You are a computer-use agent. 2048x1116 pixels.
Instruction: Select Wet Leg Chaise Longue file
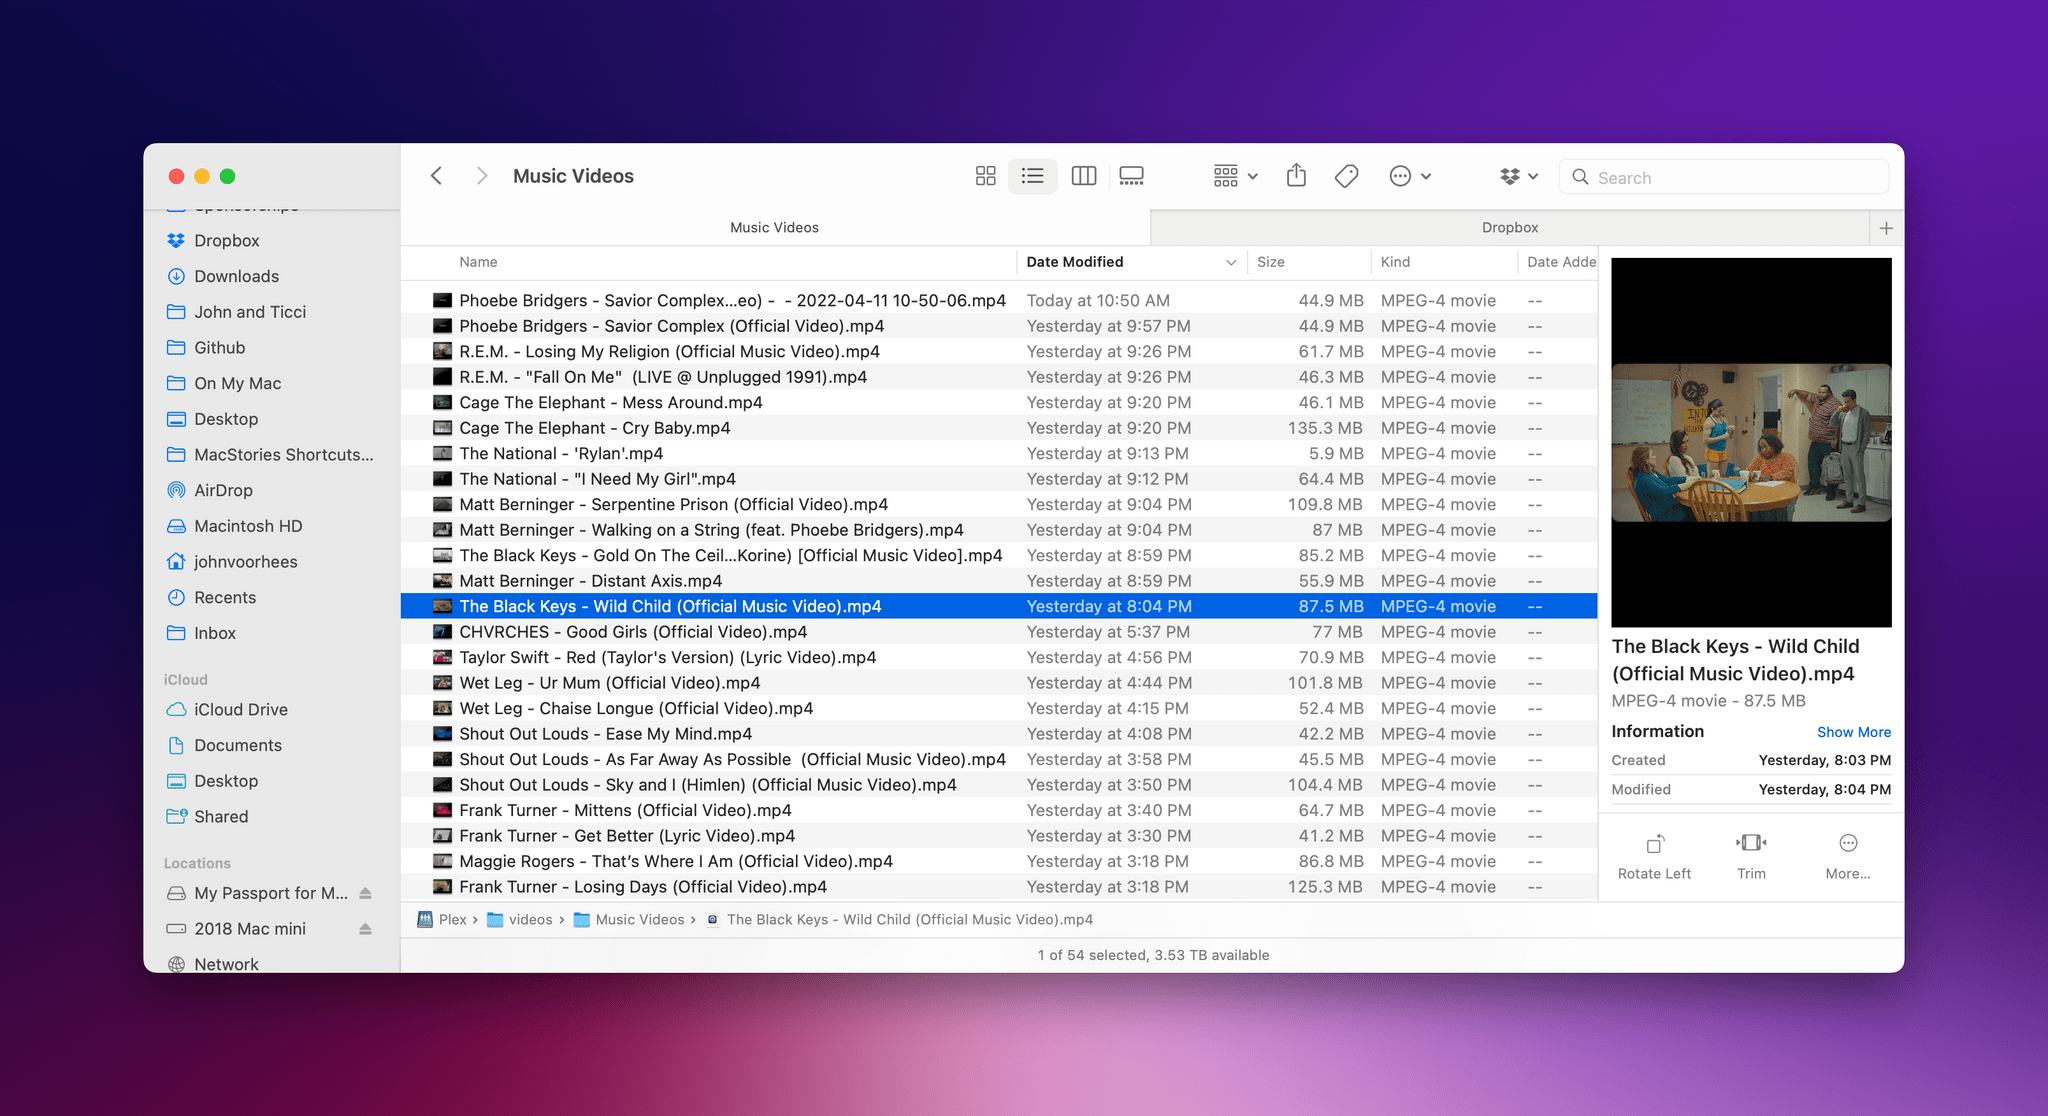999,708
